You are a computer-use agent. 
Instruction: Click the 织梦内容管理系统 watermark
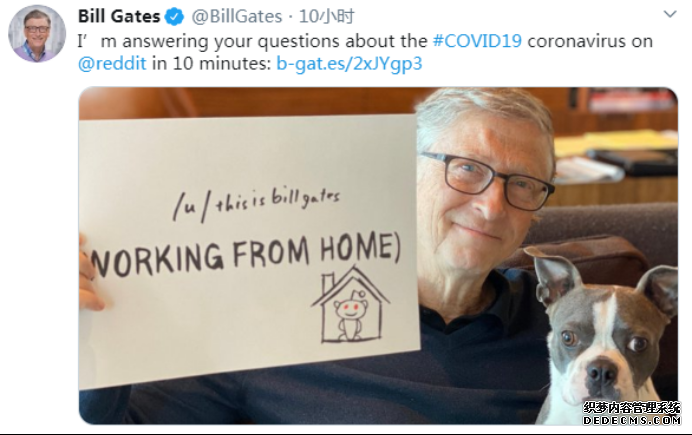point(632,407)
